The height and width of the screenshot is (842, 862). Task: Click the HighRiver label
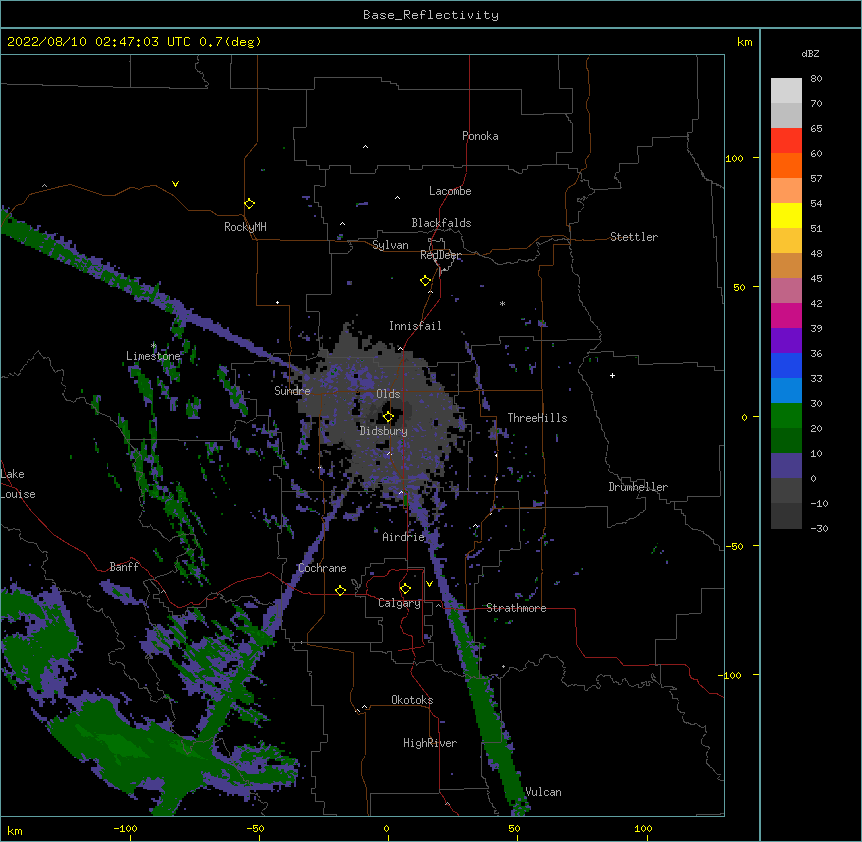pyautogui.click(x=430, y=743)
